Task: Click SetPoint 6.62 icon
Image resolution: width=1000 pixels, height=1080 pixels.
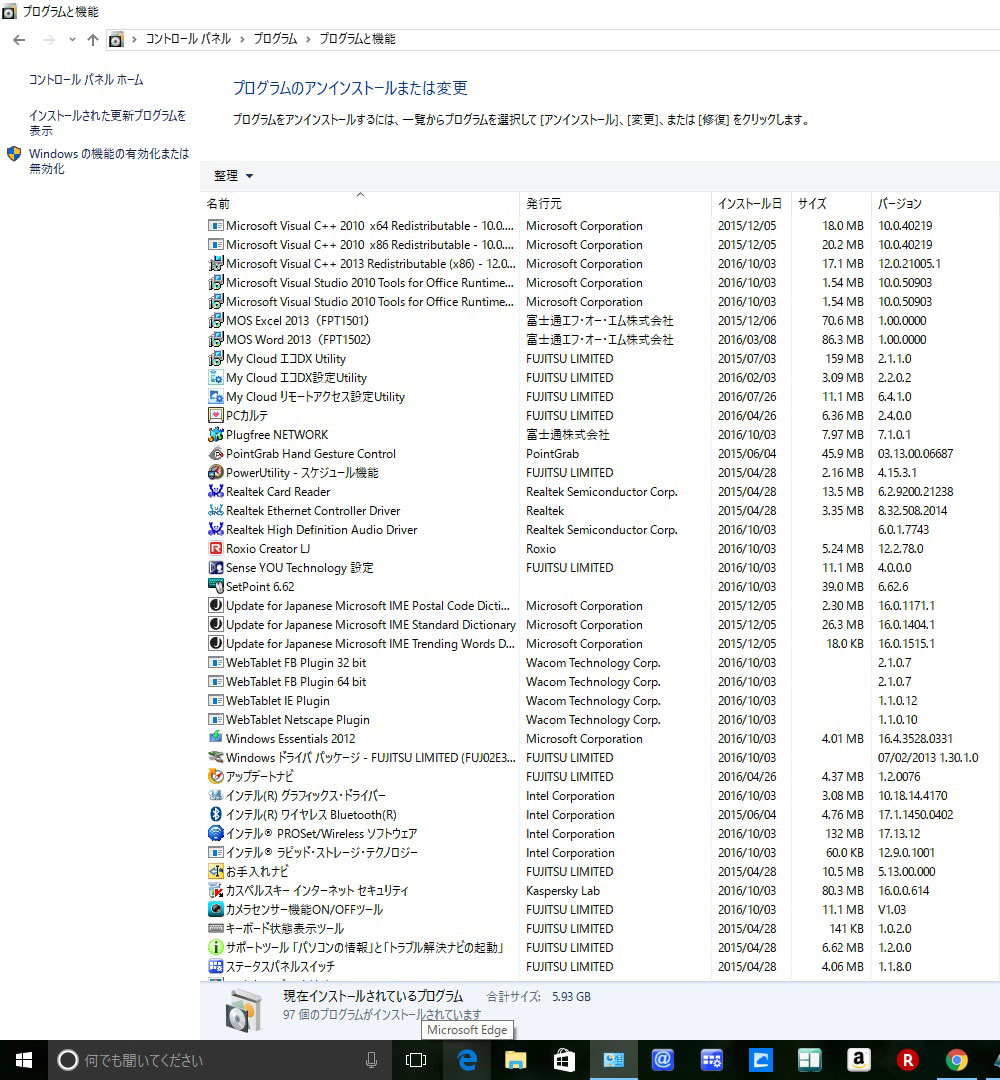Action: coord(216,586)
